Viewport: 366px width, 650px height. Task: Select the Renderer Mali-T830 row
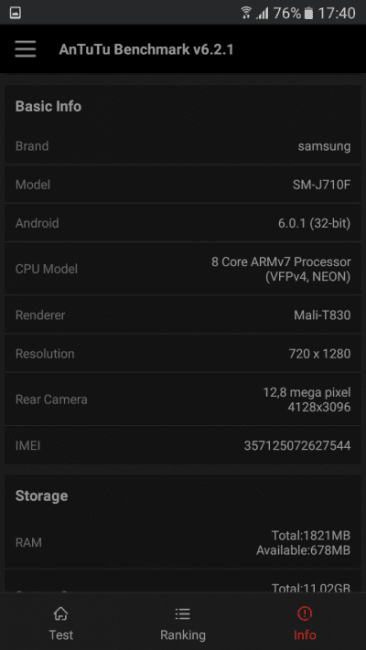coord(183,315)
